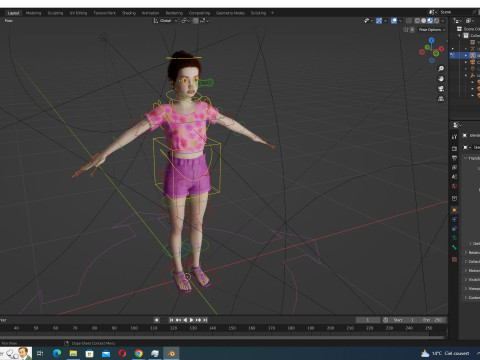Open the World properties tab
This screenshot has height=360, width=480.
[454, 186]
